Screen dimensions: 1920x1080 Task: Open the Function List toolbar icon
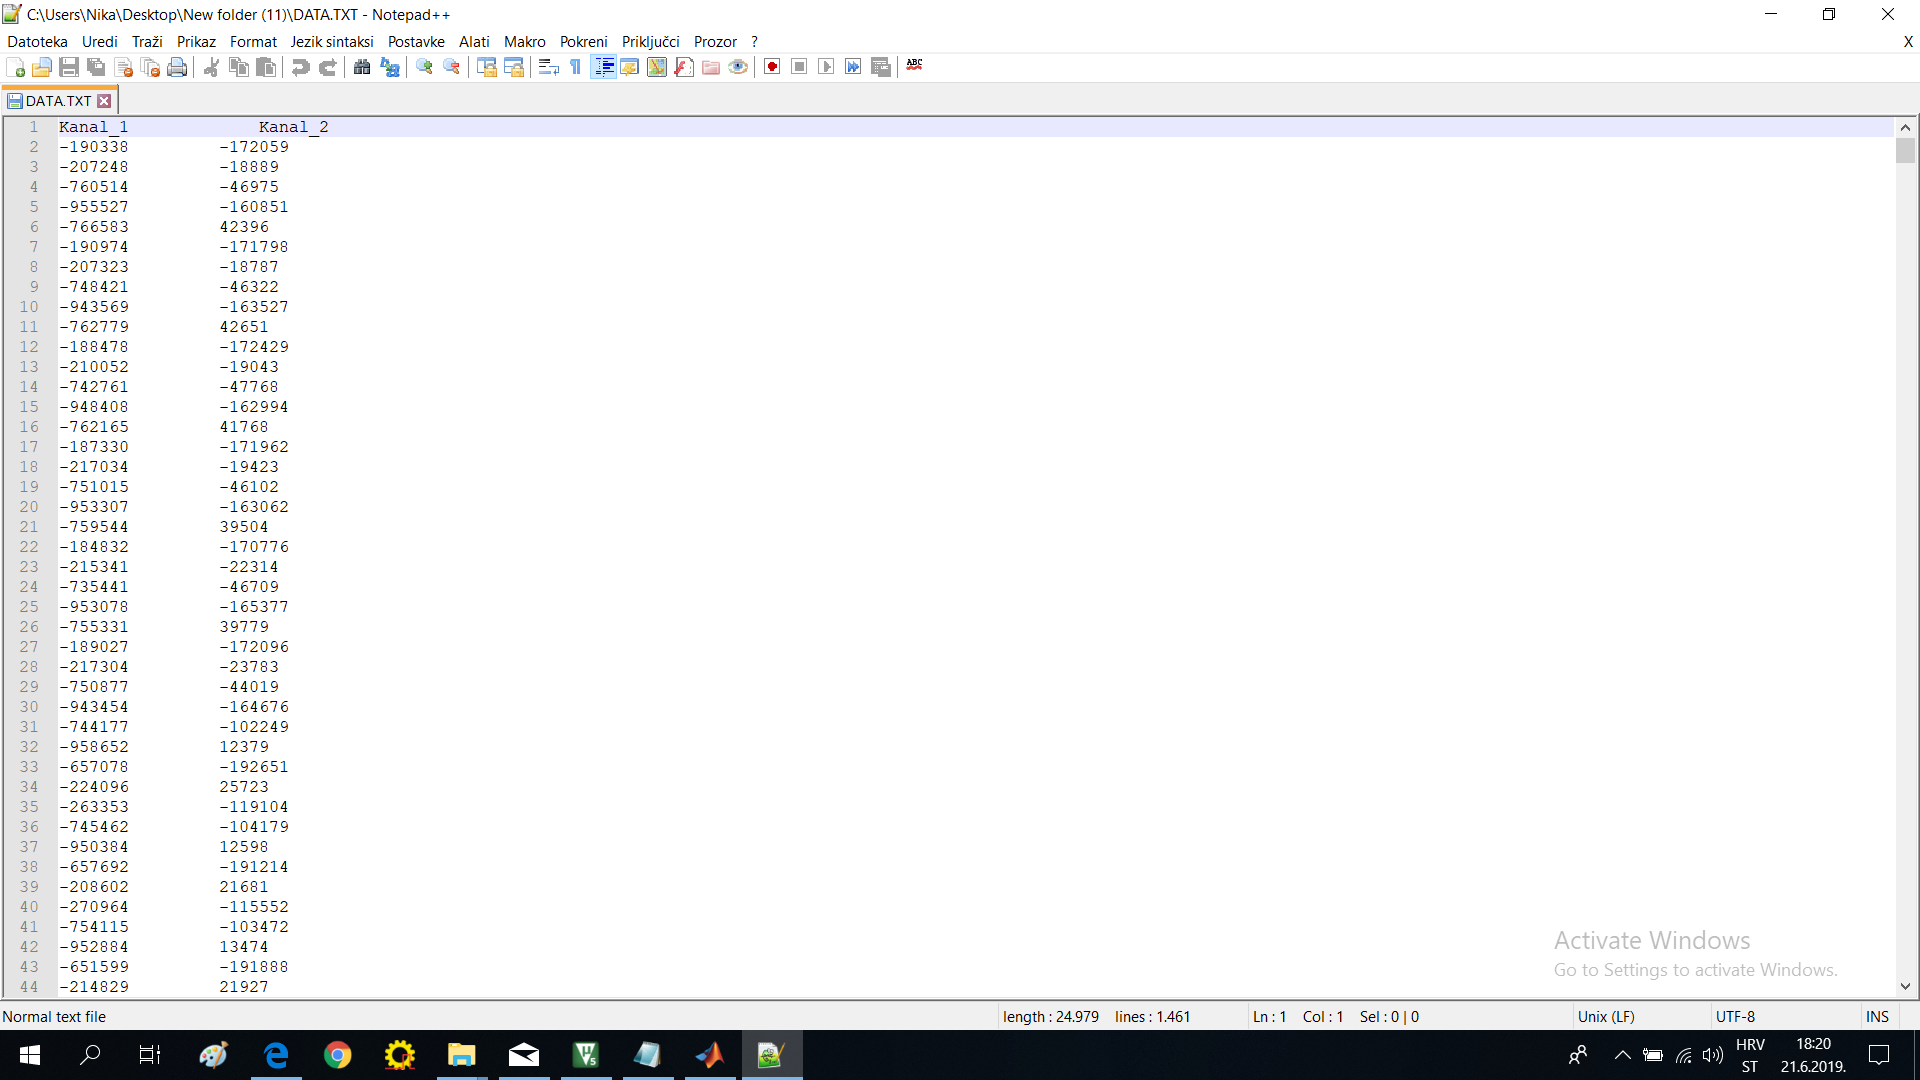pyautogui.click(x=684, y=67)
